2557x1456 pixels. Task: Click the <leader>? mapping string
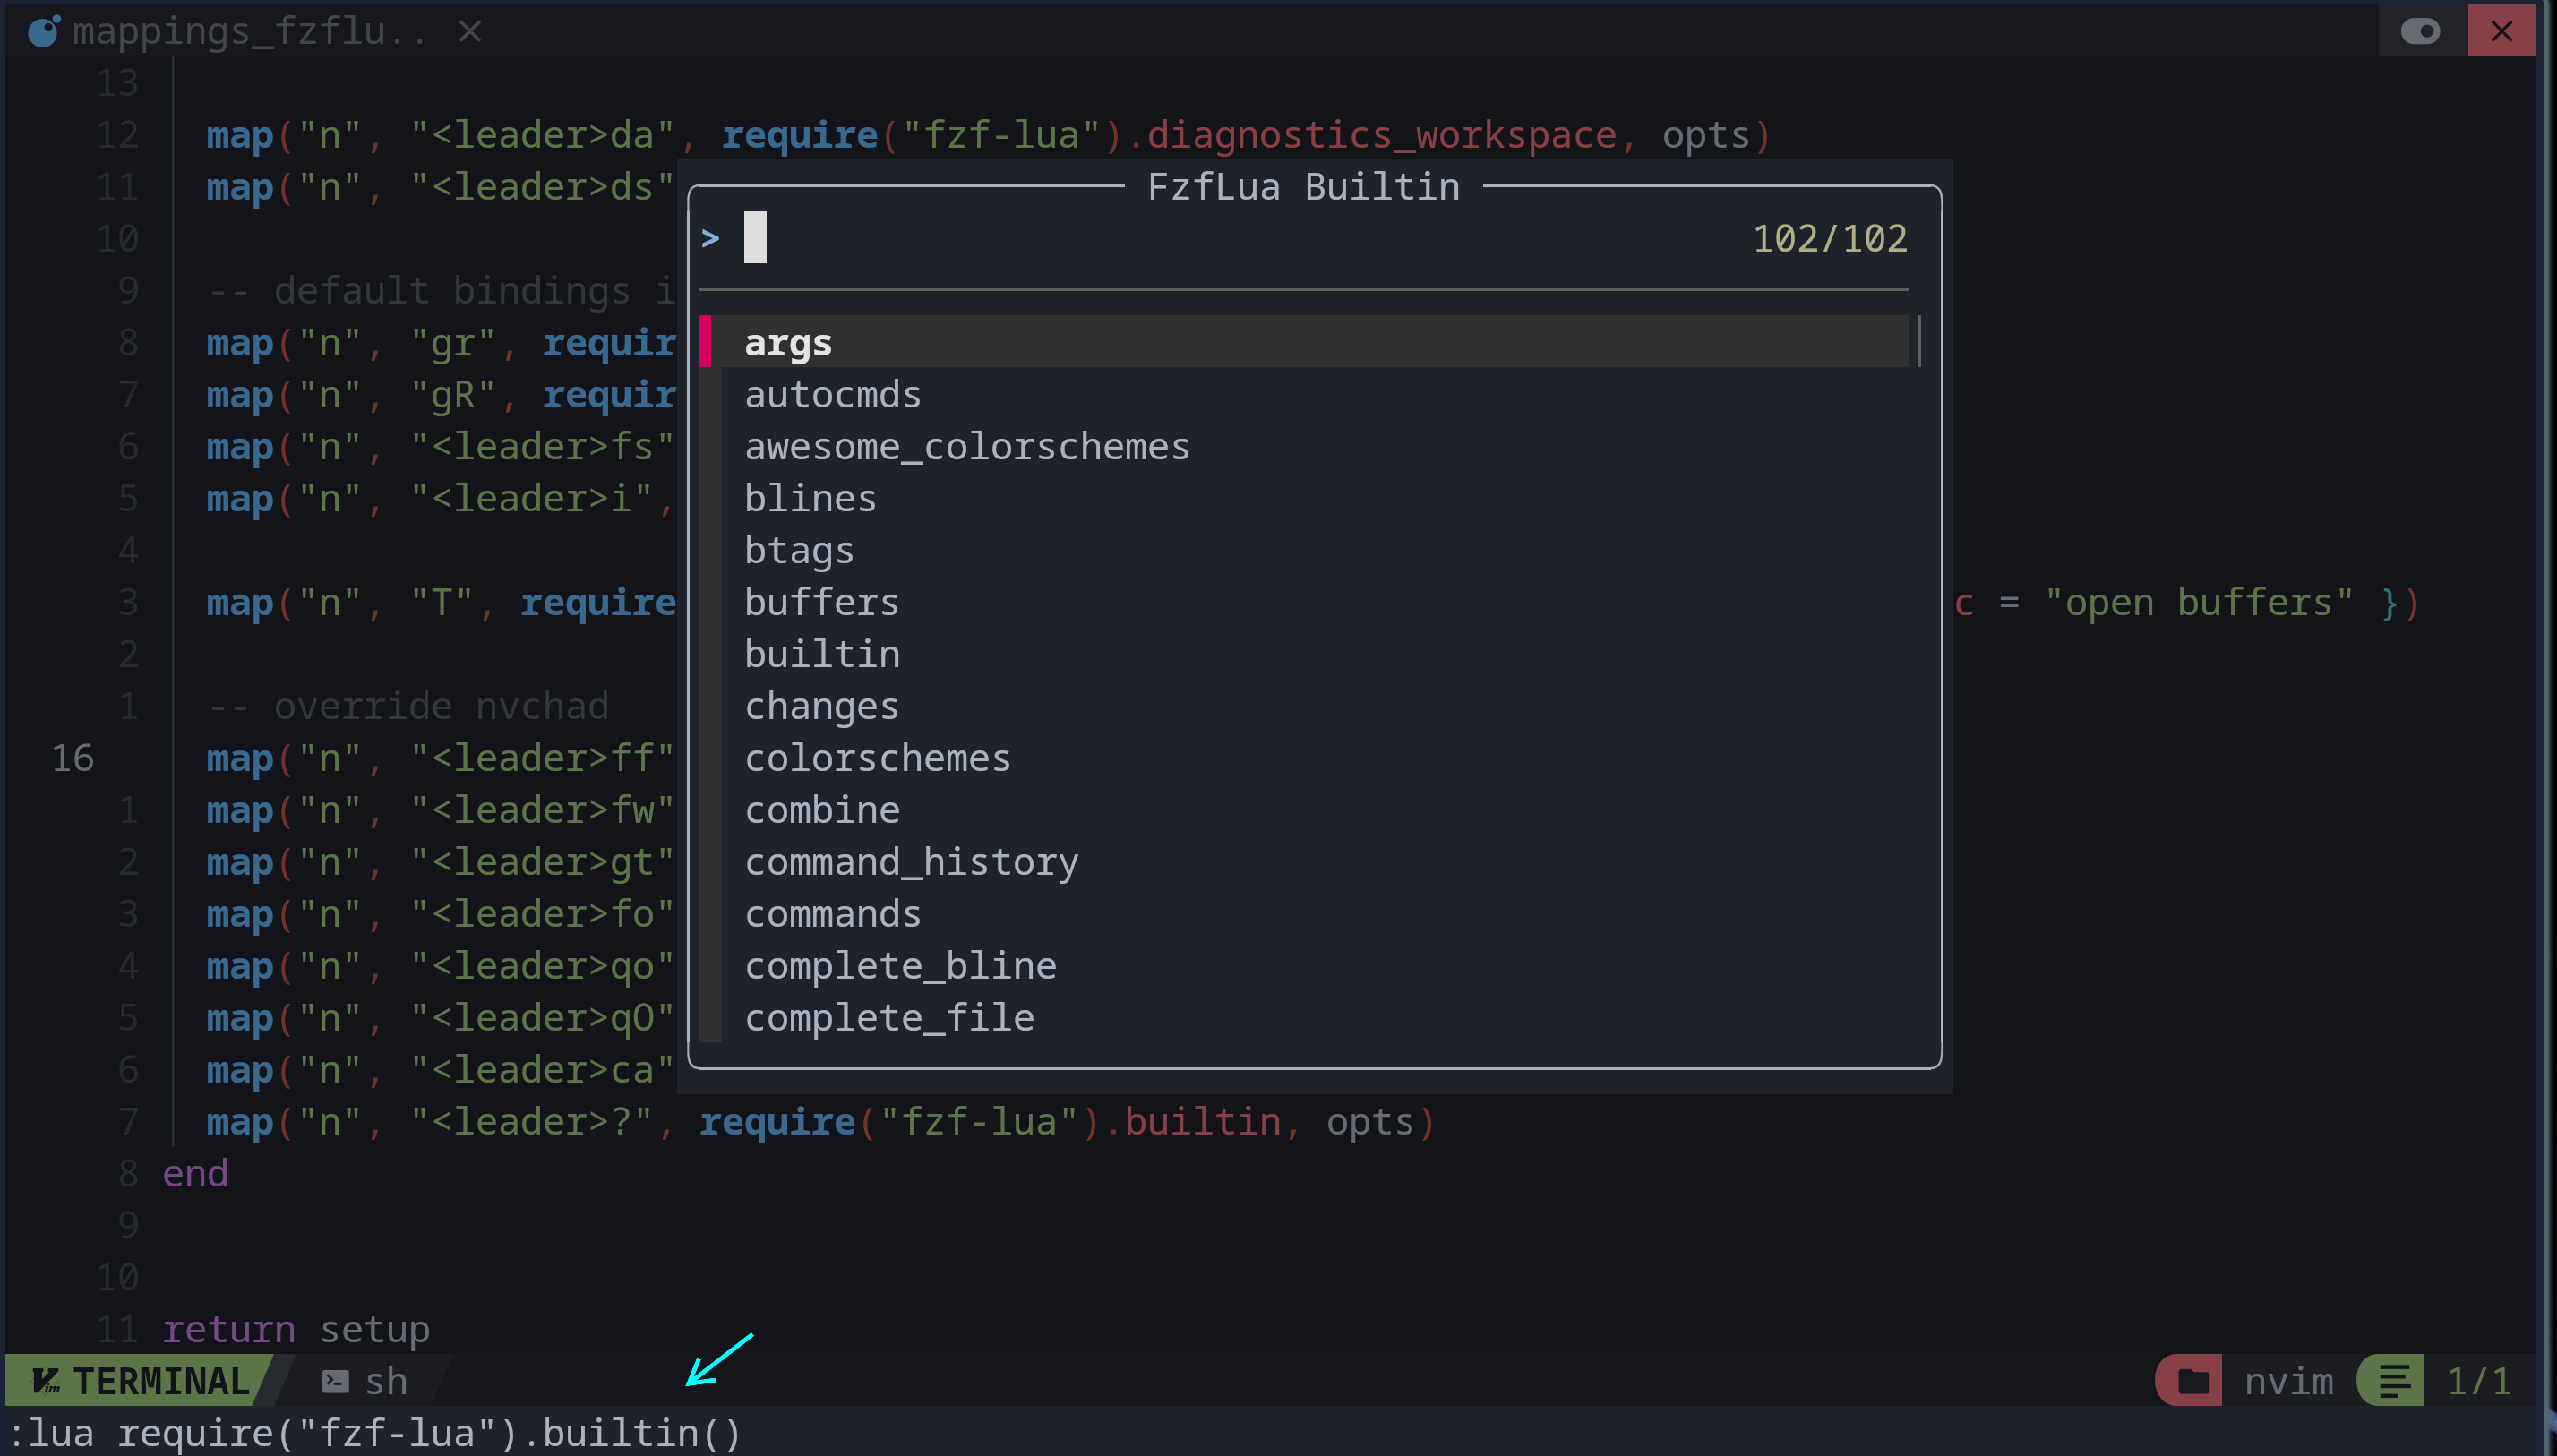point(532,1122)
